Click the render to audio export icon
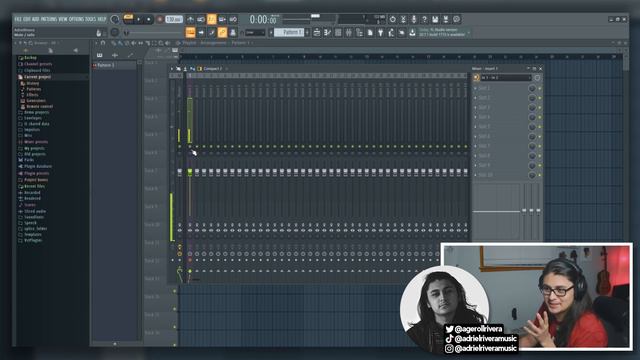 click(446, 19)
